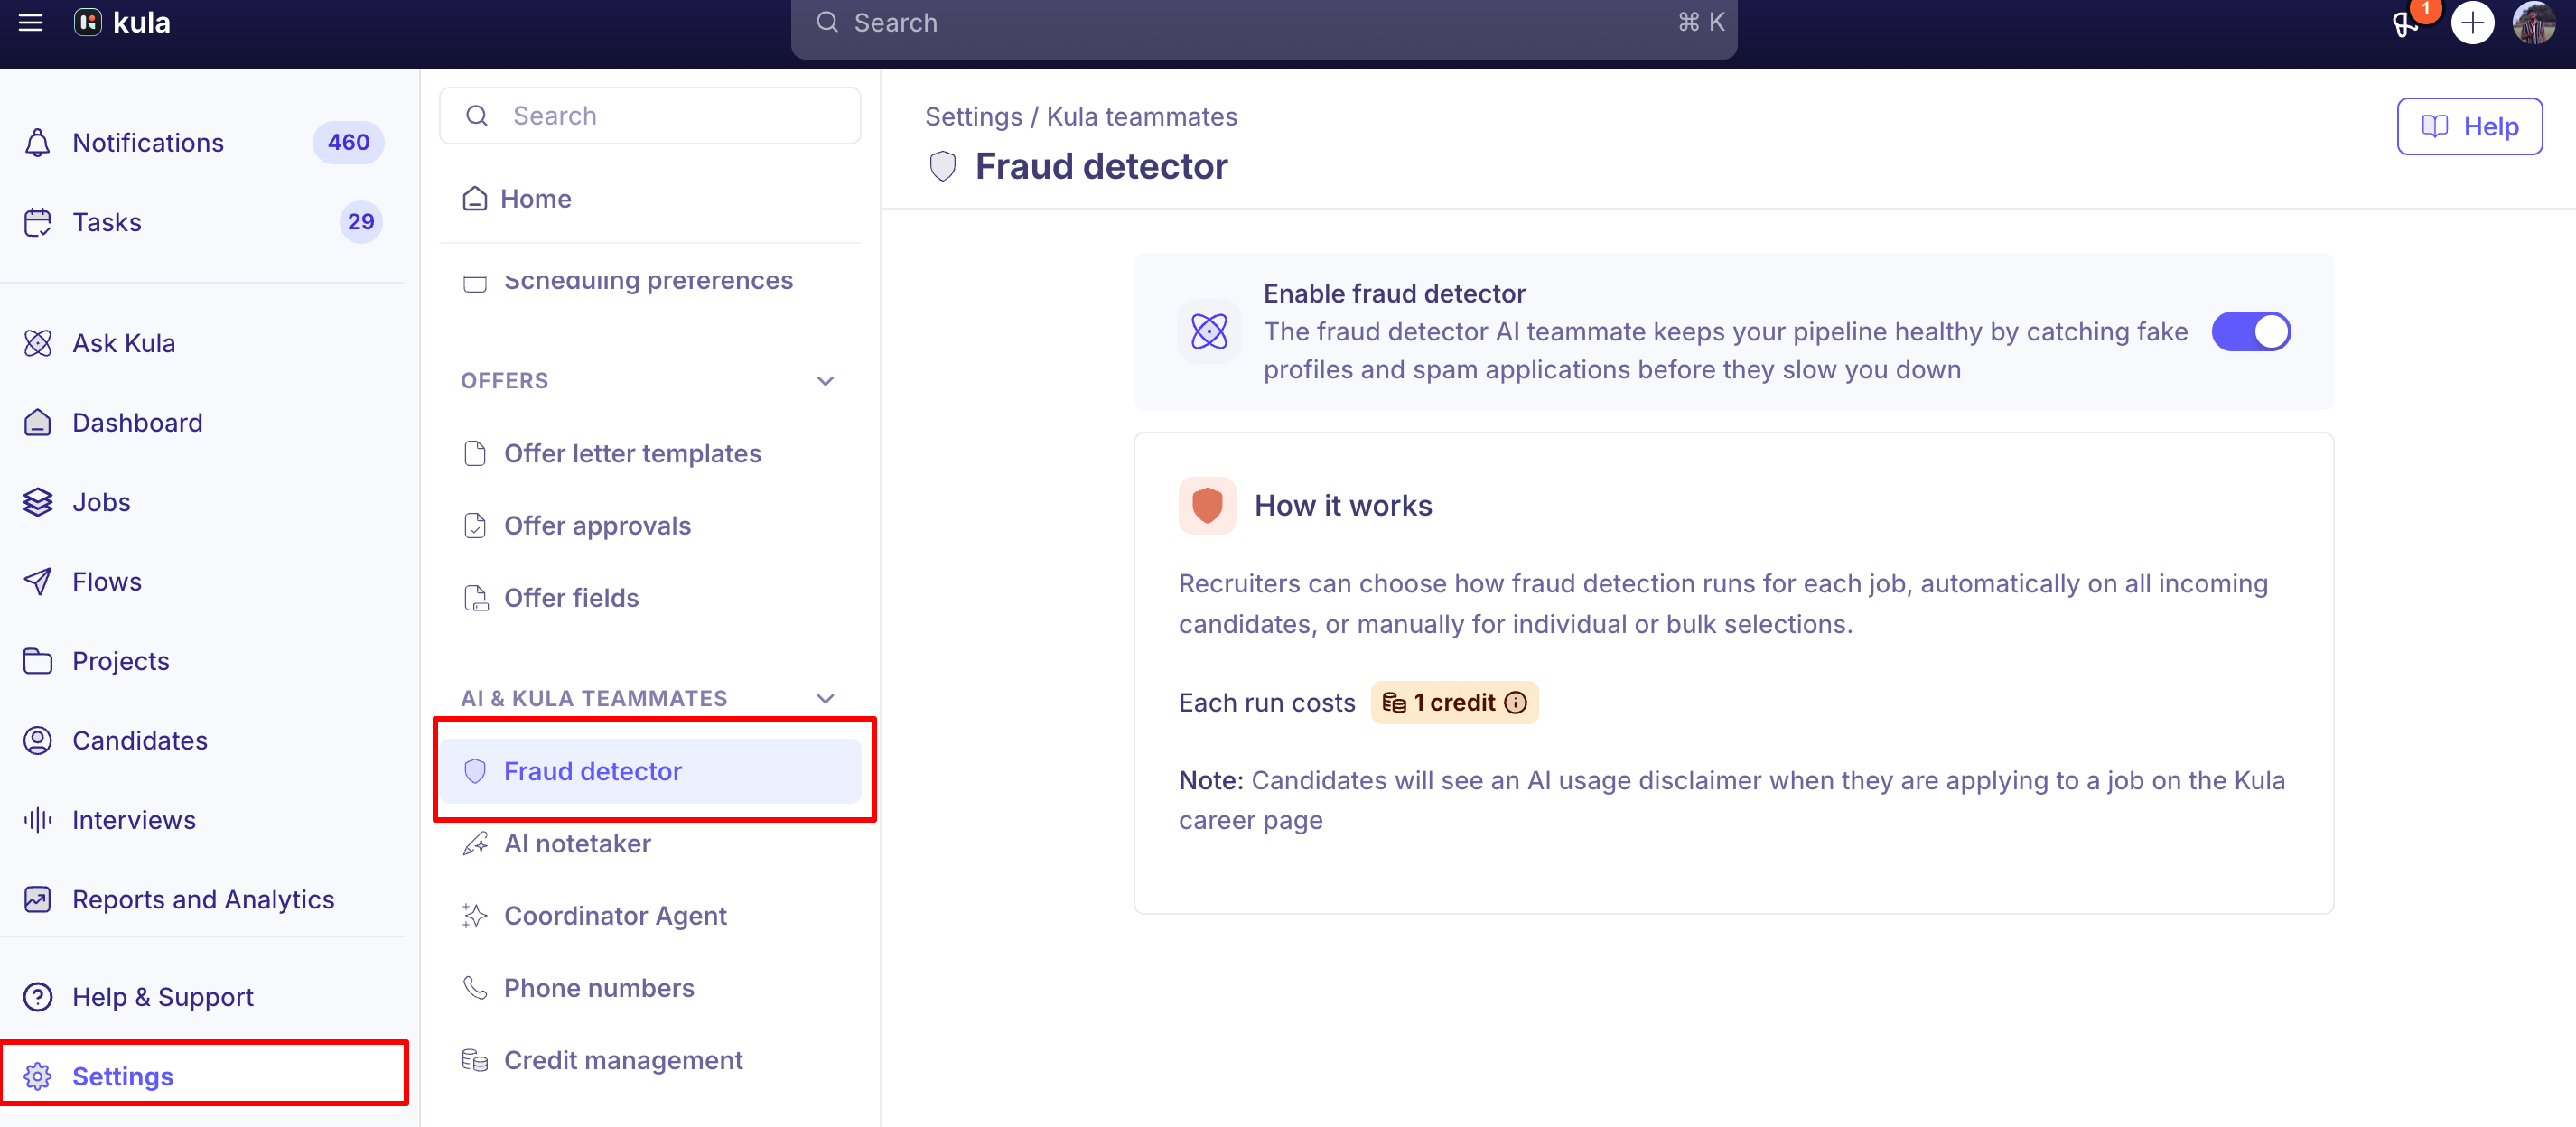This screenshot has width=2576, height=1127.
Task: Click the Projects folder icon
Action: (38, 661)
